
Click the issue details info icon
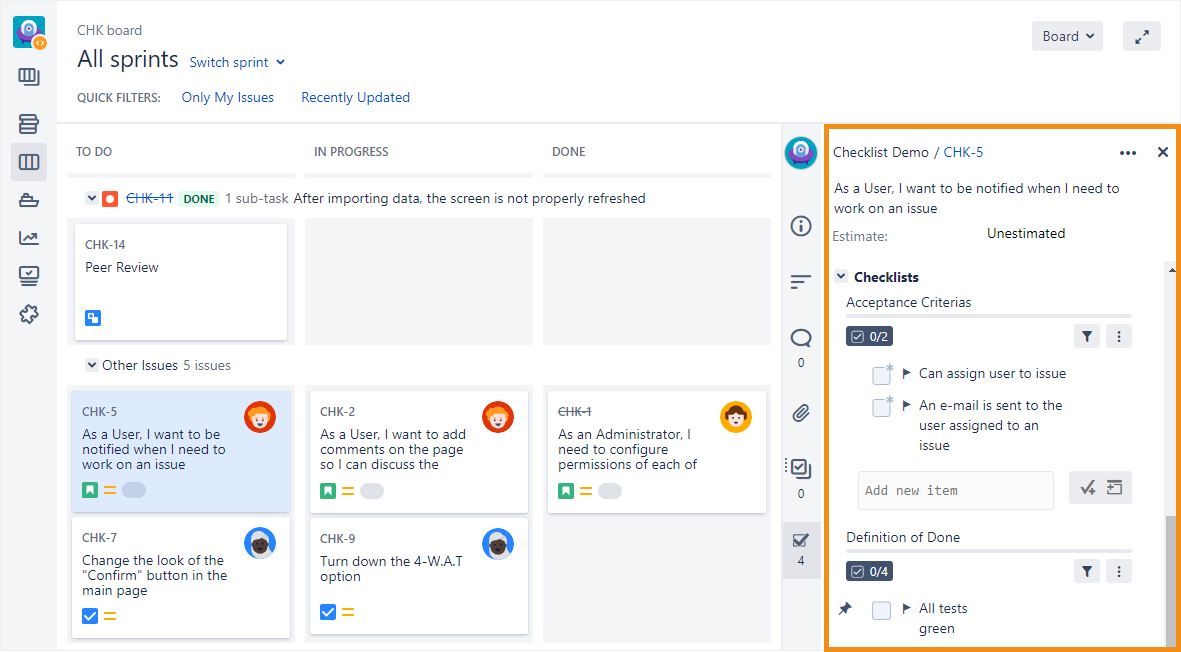(800, 226)
